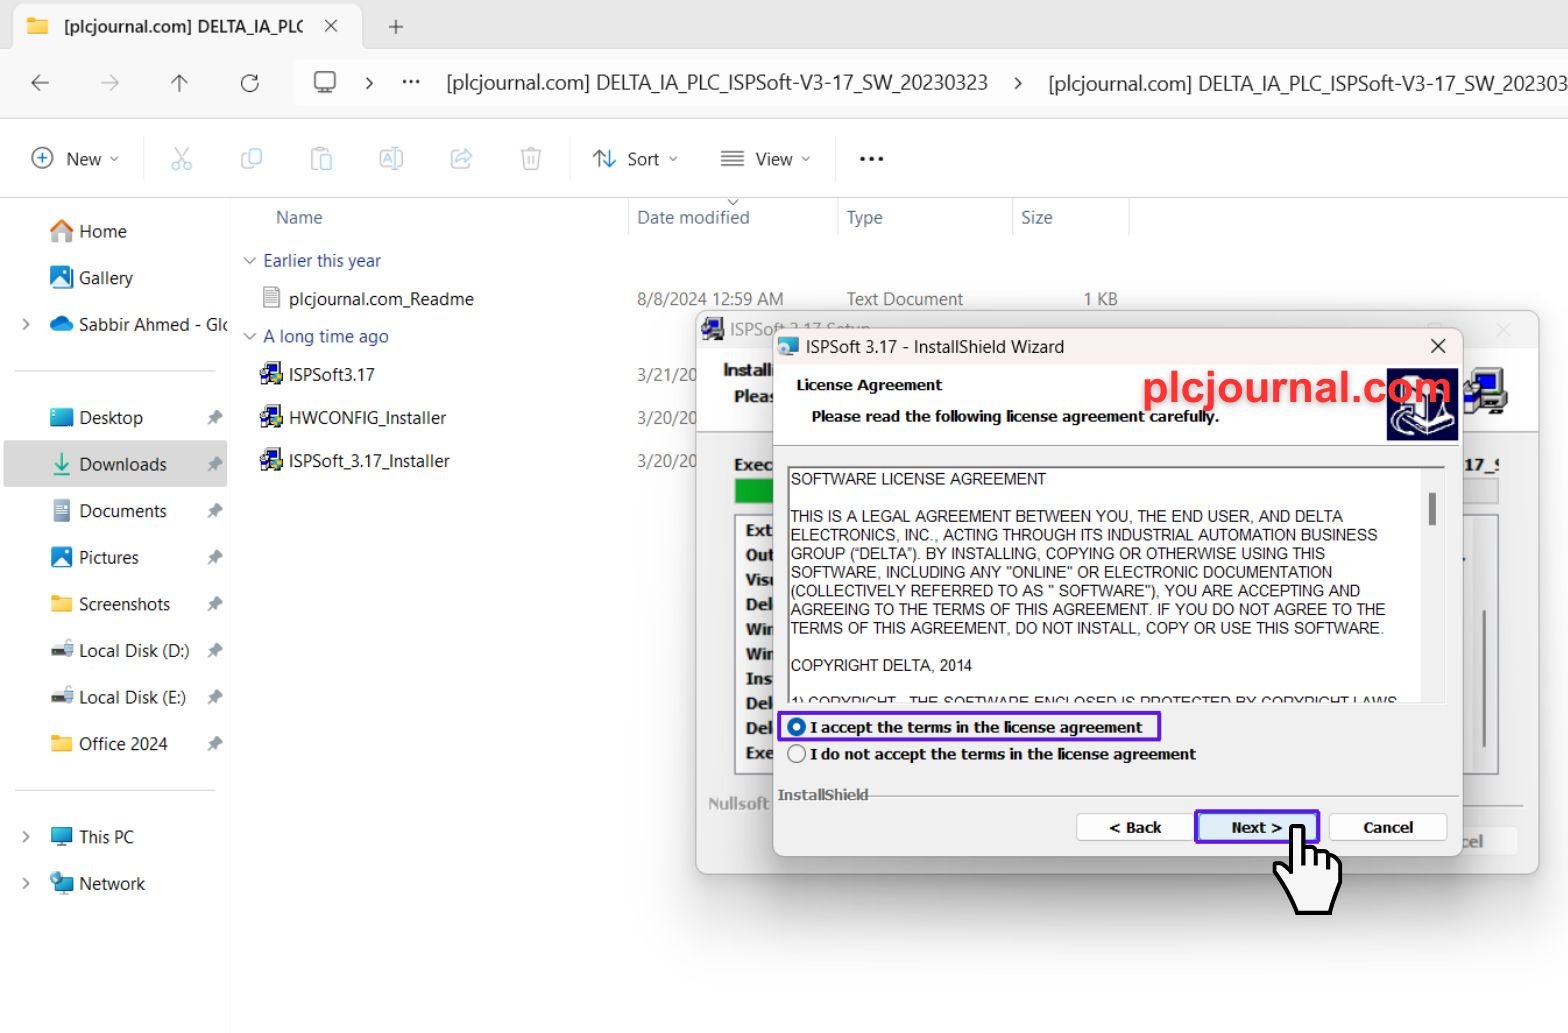Open Screenshots folder in the sidebar
The image size is (1568, 1033).
[124, 605]
